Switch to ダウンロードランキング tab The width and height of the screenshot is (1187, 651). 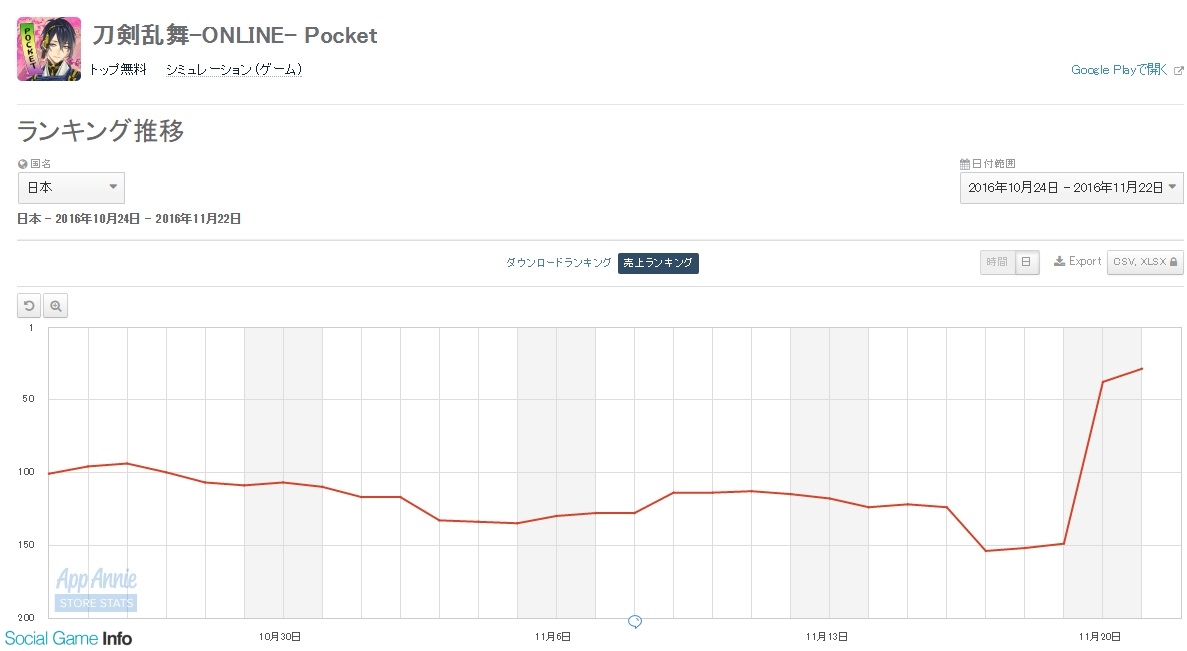tap(559, 263)
